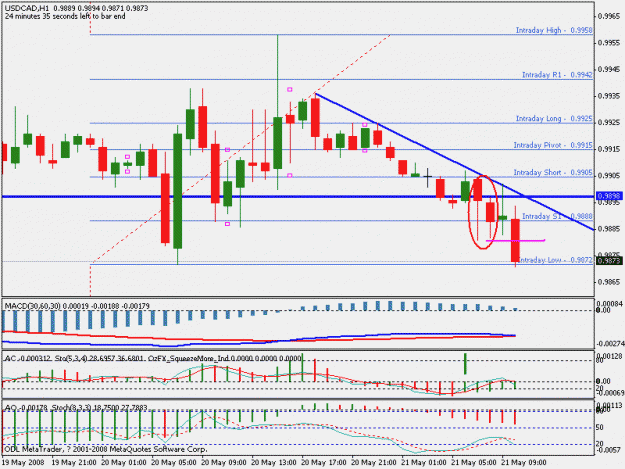Select the 'Intraday Long - 0.9925' label
This screenshot has height=469, width=625.
click(x=554, y=119)
